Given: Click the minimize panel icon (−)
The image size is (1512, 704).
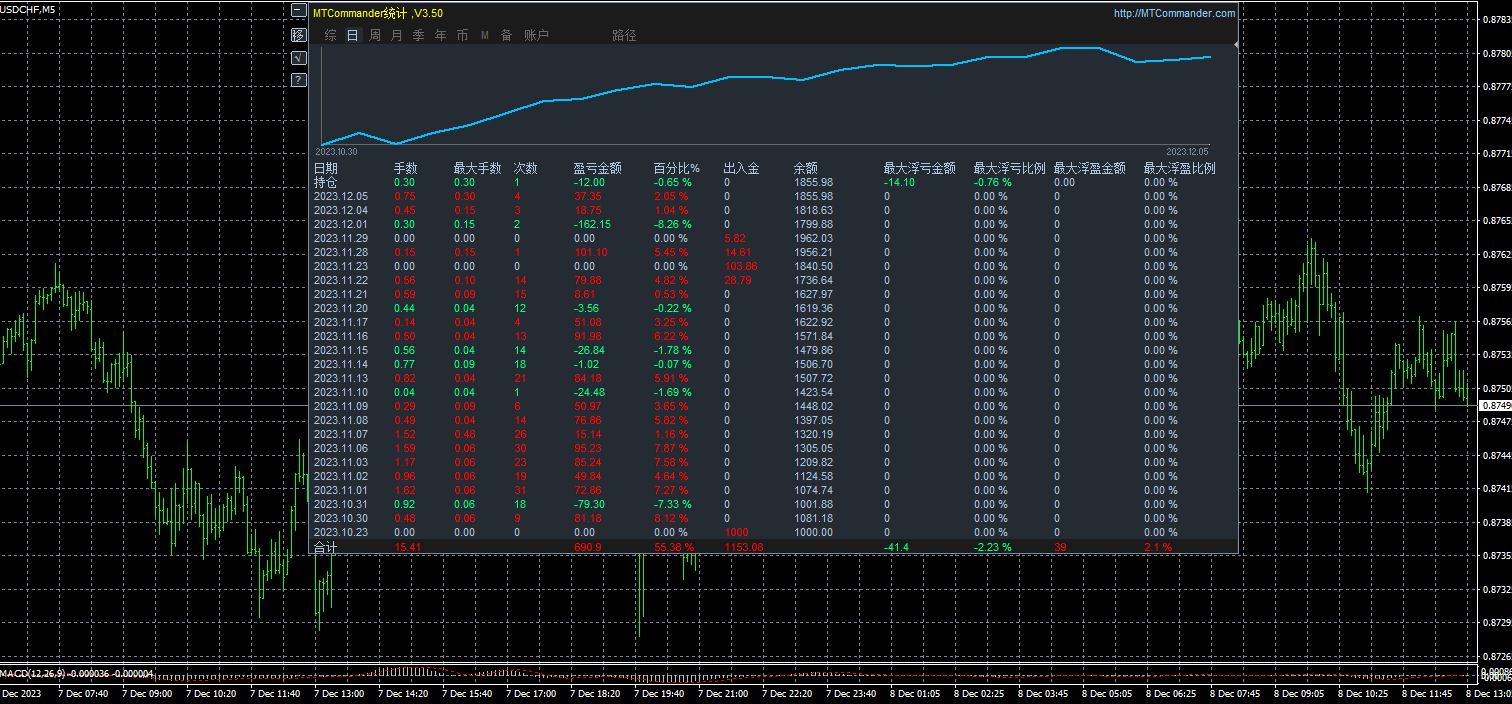Looking at the screenshot, I should [x=298, y=10].
